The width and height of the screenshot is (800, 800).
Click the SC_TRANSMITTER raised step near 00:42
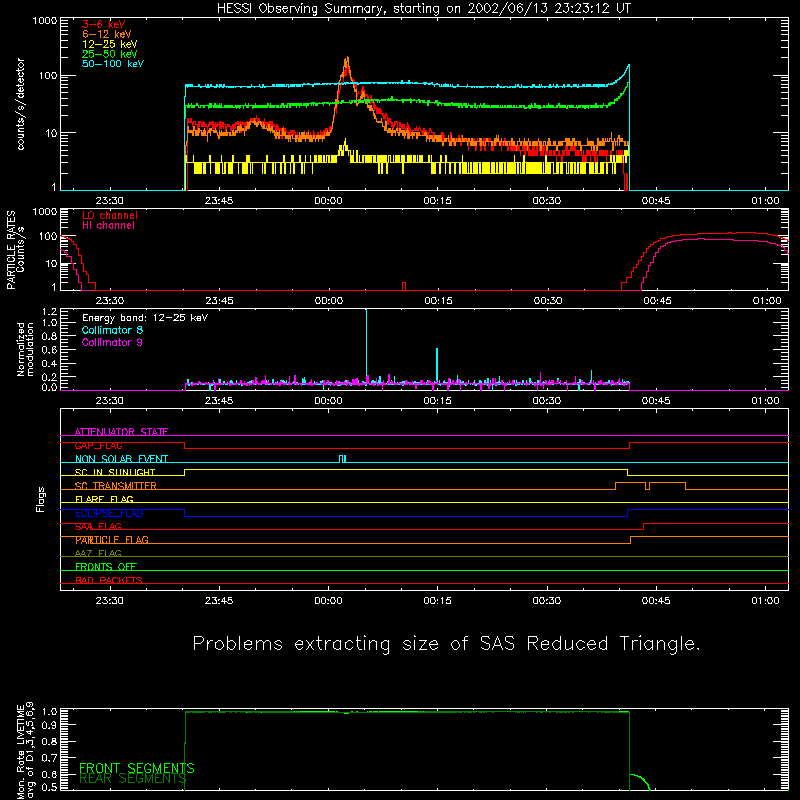[631, 483]
